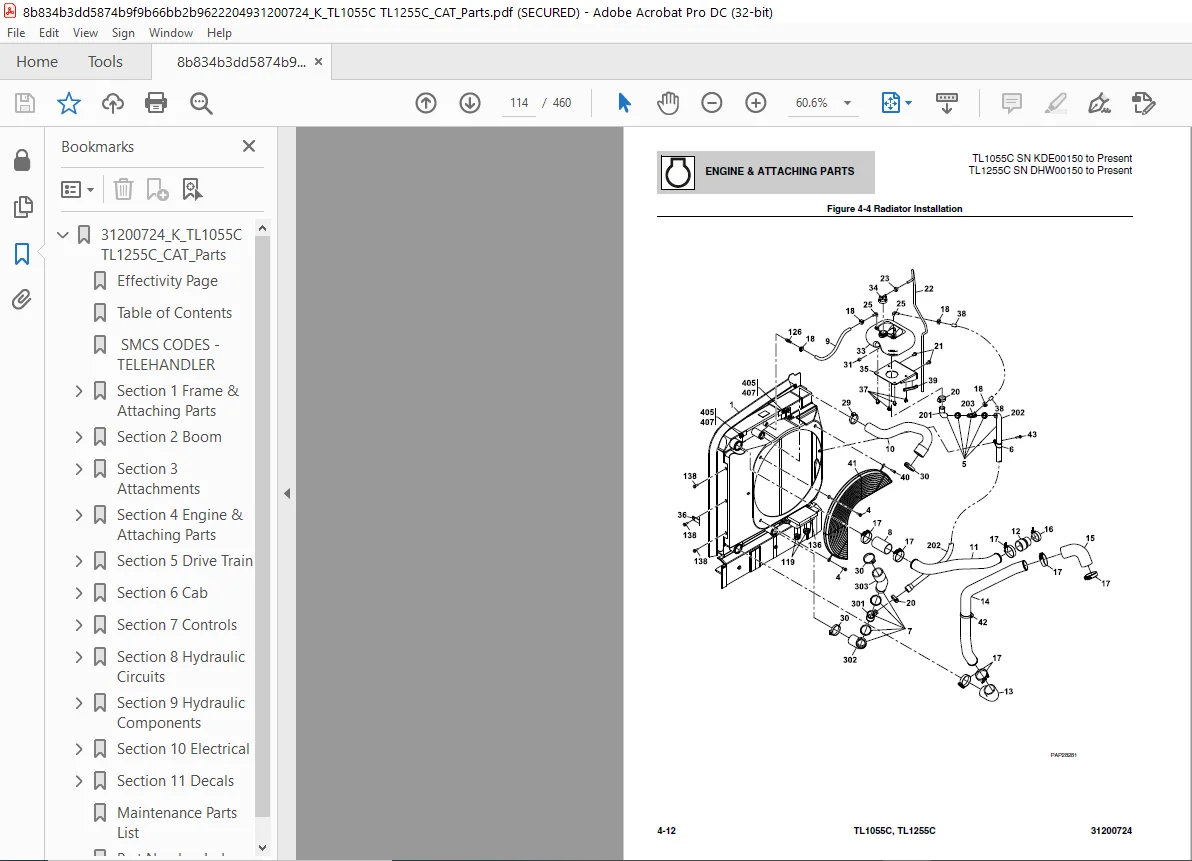Switch to the Home tab
Image resolution: width=1192 pixels, height=861 pixels.
[x=37, y=62]
